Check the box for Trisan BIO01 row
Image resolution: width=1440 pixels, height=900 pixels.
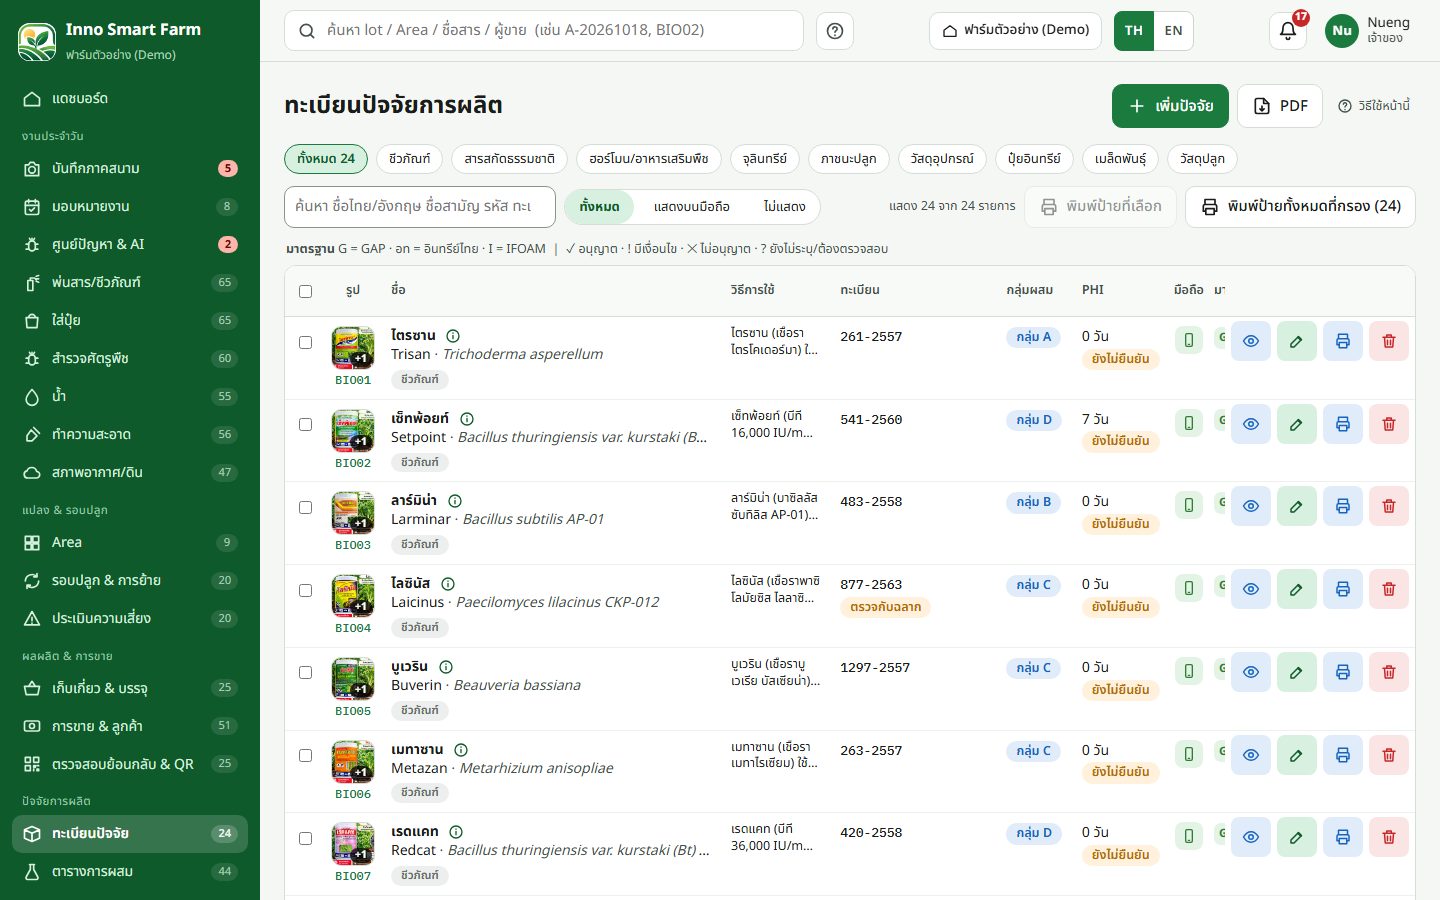coord(306,342)
